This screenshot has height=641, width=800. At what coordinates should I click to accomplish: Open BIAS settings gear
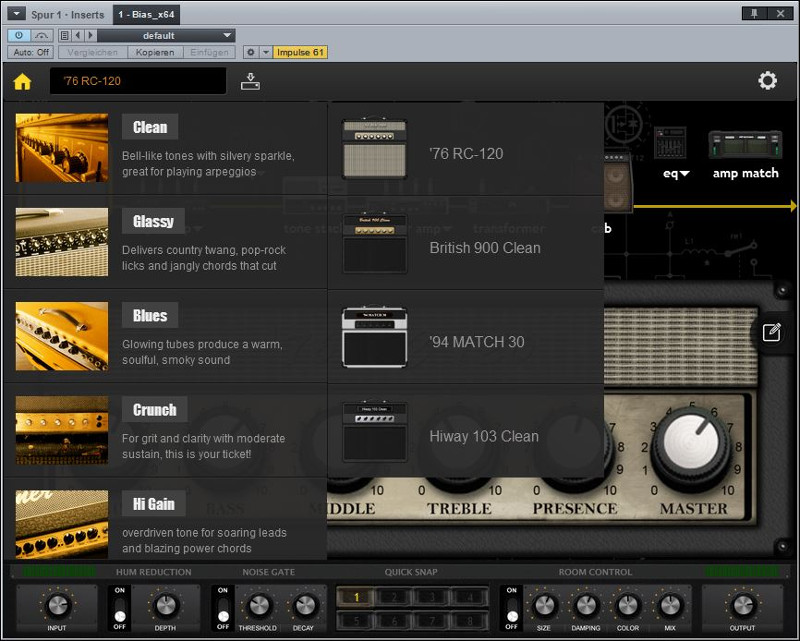click(767, 81)
